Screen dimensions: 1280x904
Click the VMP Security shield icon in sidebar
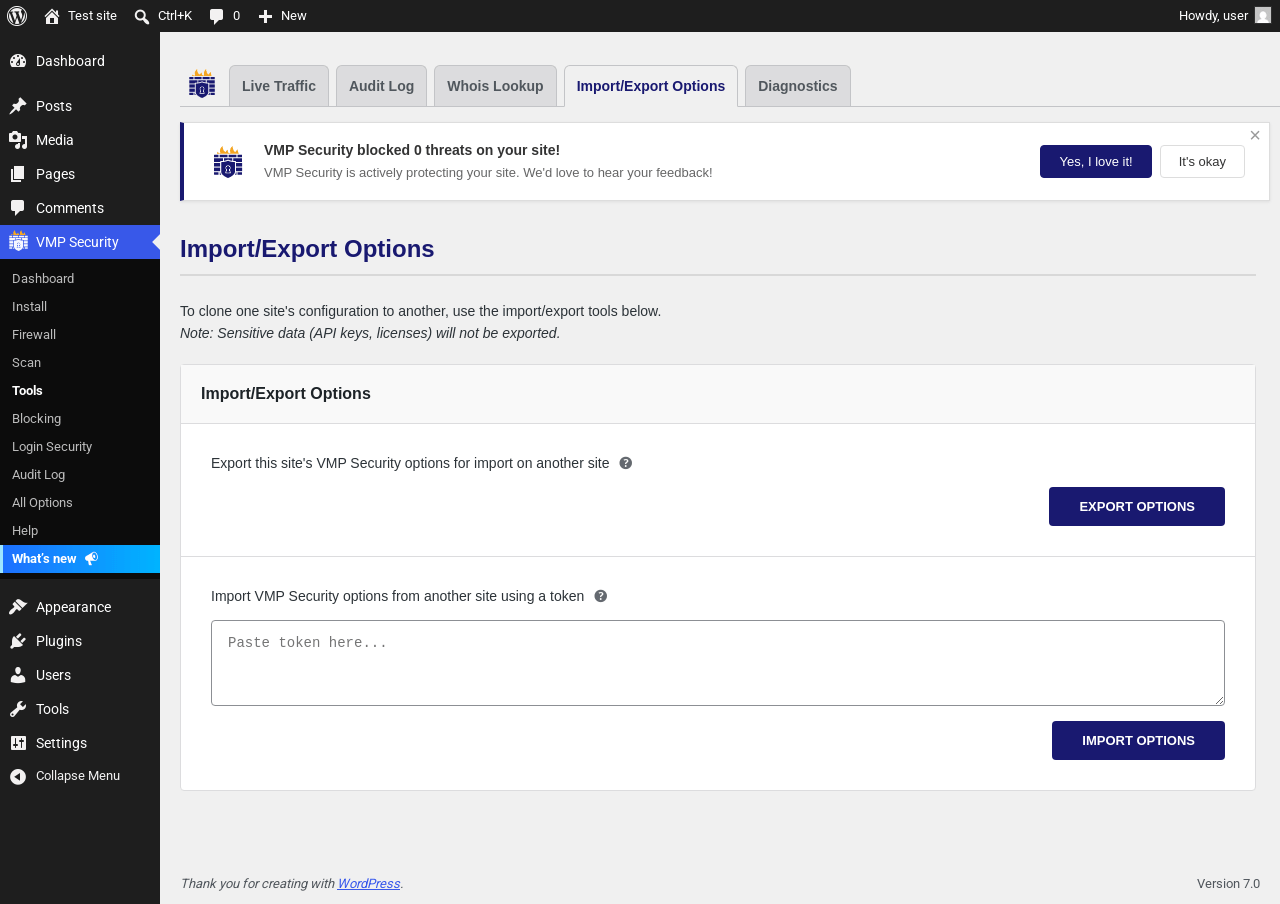point(18,241)
